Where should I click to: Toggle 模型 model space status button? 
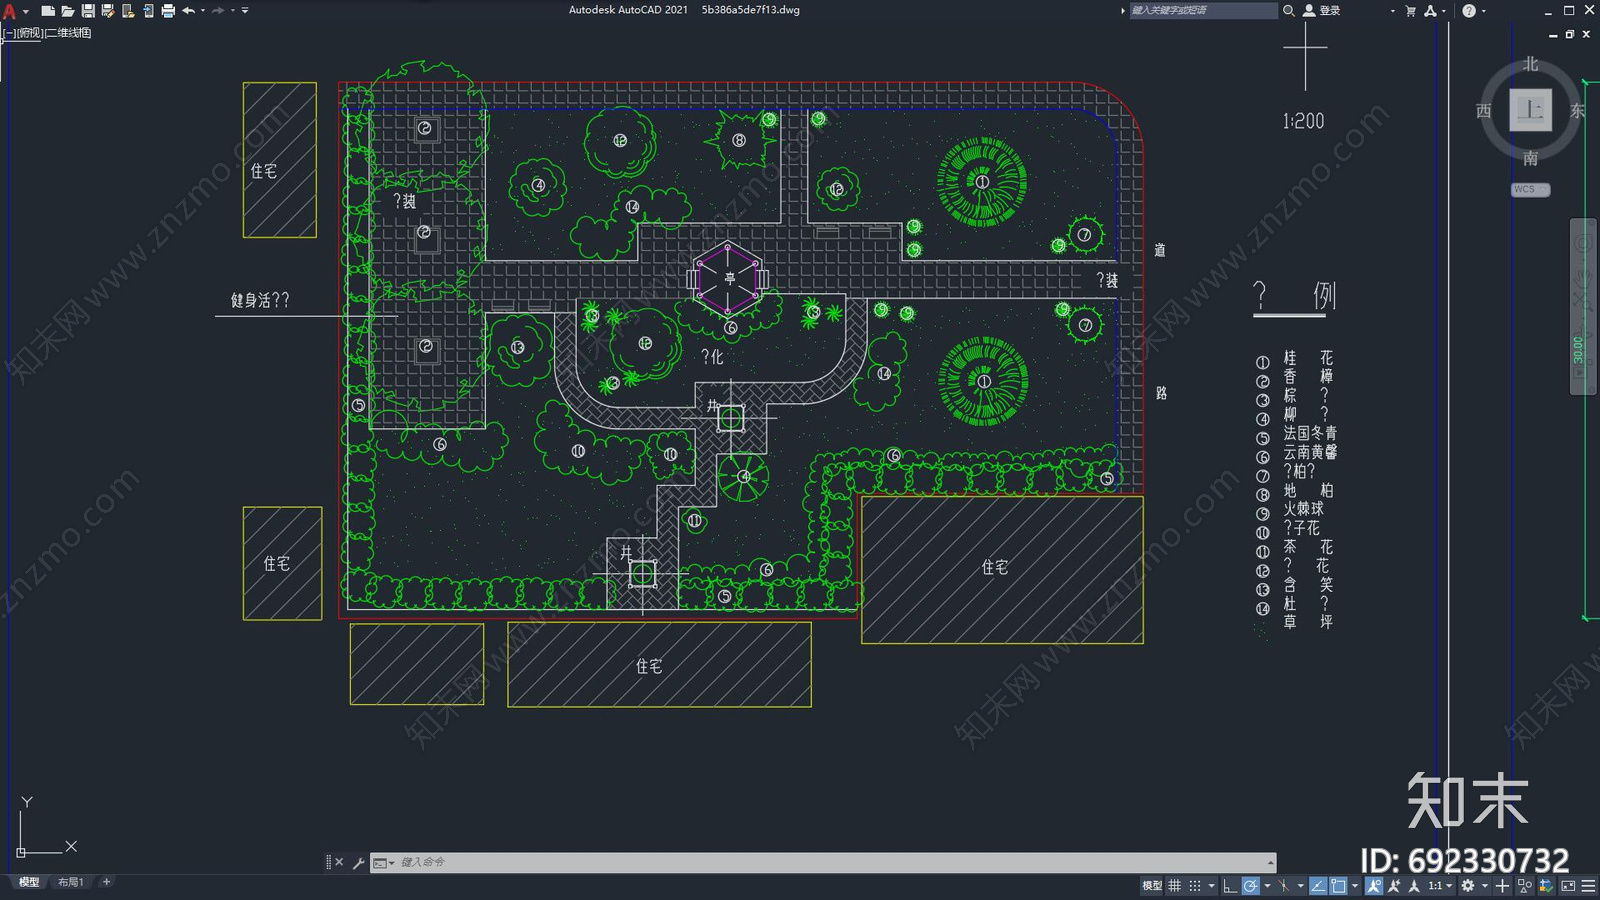click(x=1152, y=885)
